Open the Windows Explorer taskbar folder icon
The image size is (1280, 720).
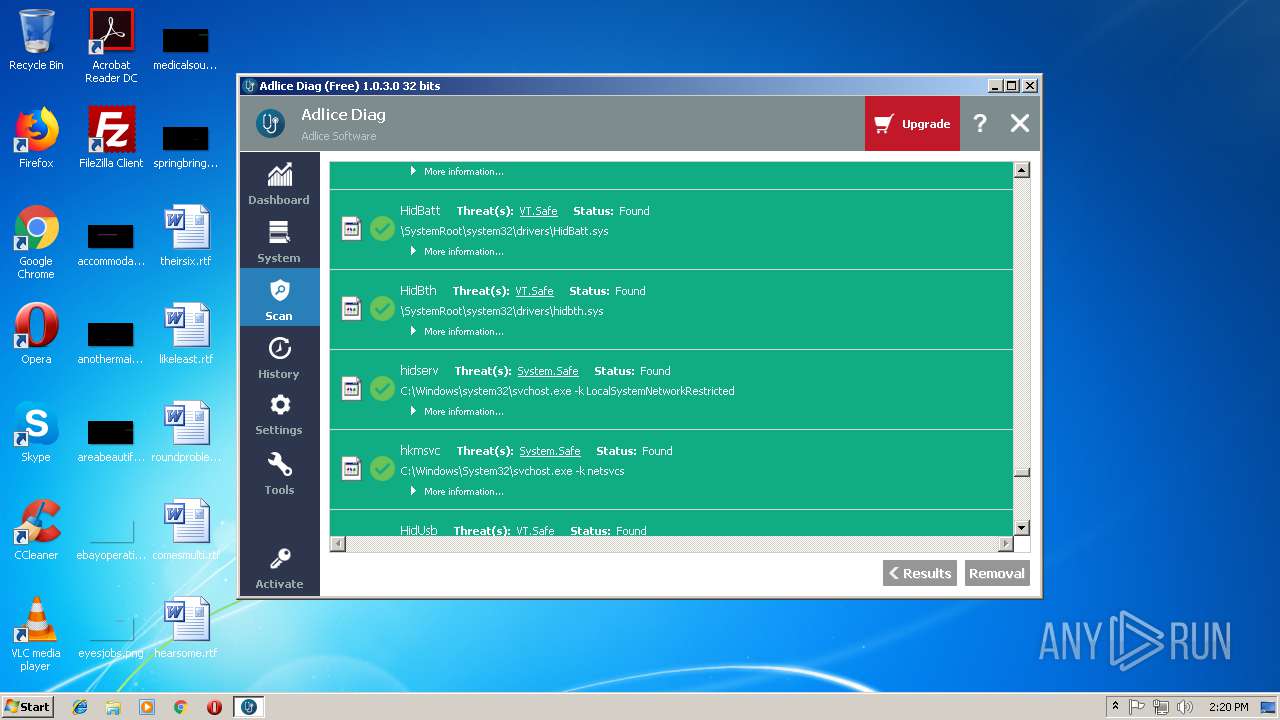click(113, 707)
